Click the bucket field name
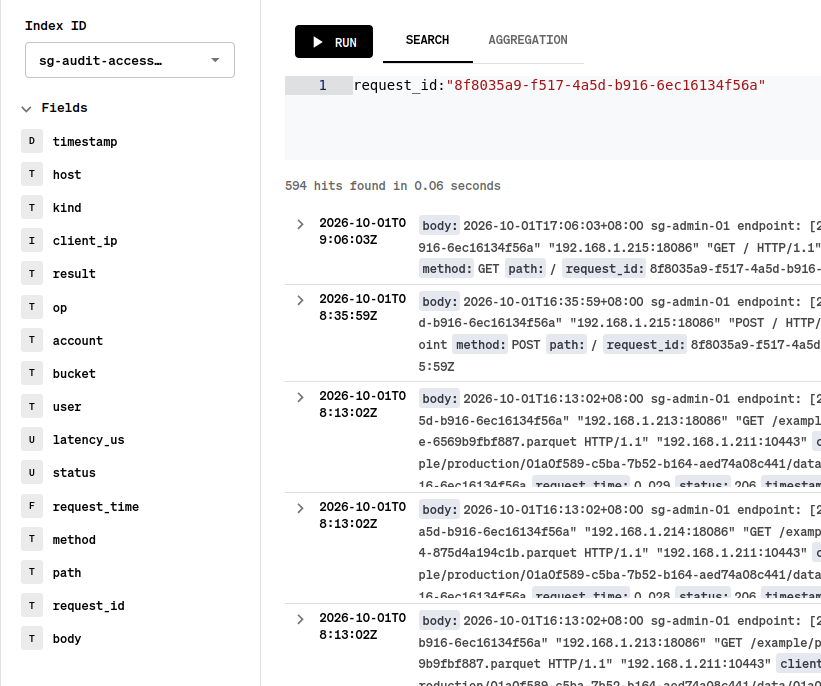Screen dimensions: 821x686 [74, 374]
